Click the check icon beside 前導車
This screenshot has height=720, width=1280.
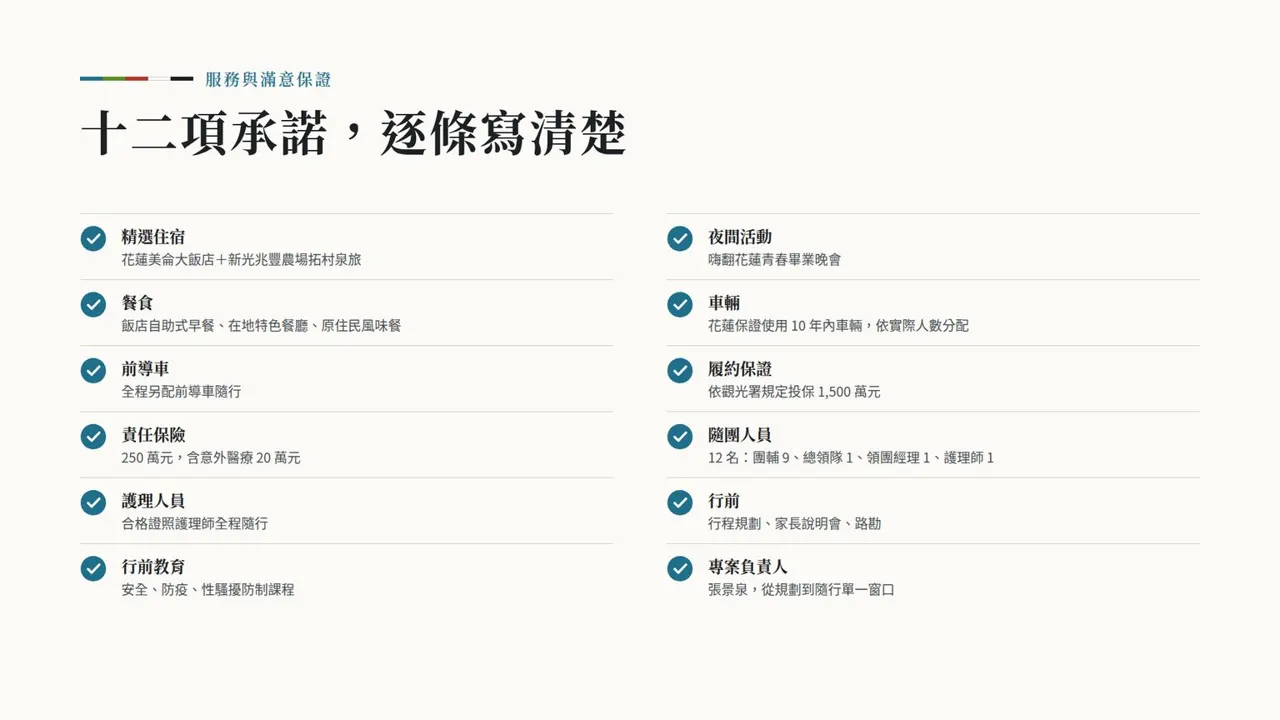pyautogui.click(x=93, y=370)
